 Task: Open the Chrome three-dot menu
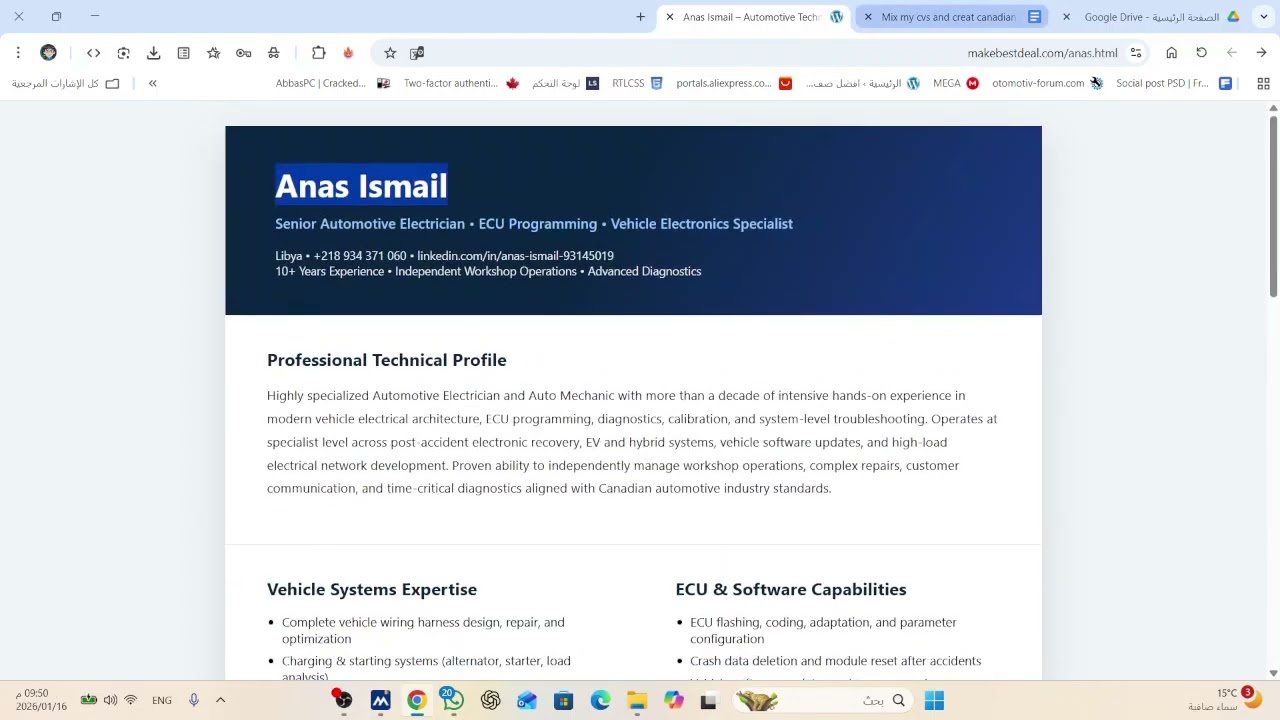18,53
